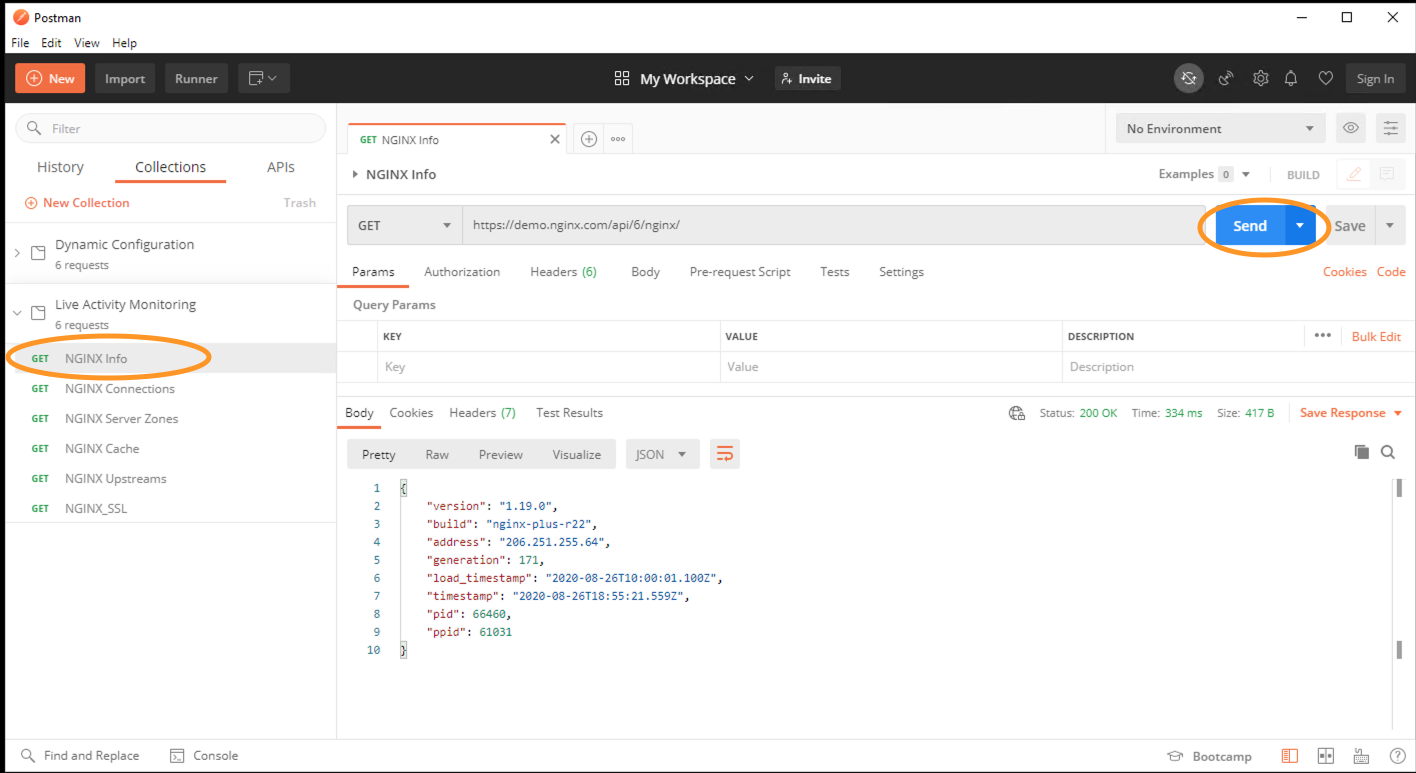
Task: Expand the NGINX Info request description triangle
Action: coord(354,174)
